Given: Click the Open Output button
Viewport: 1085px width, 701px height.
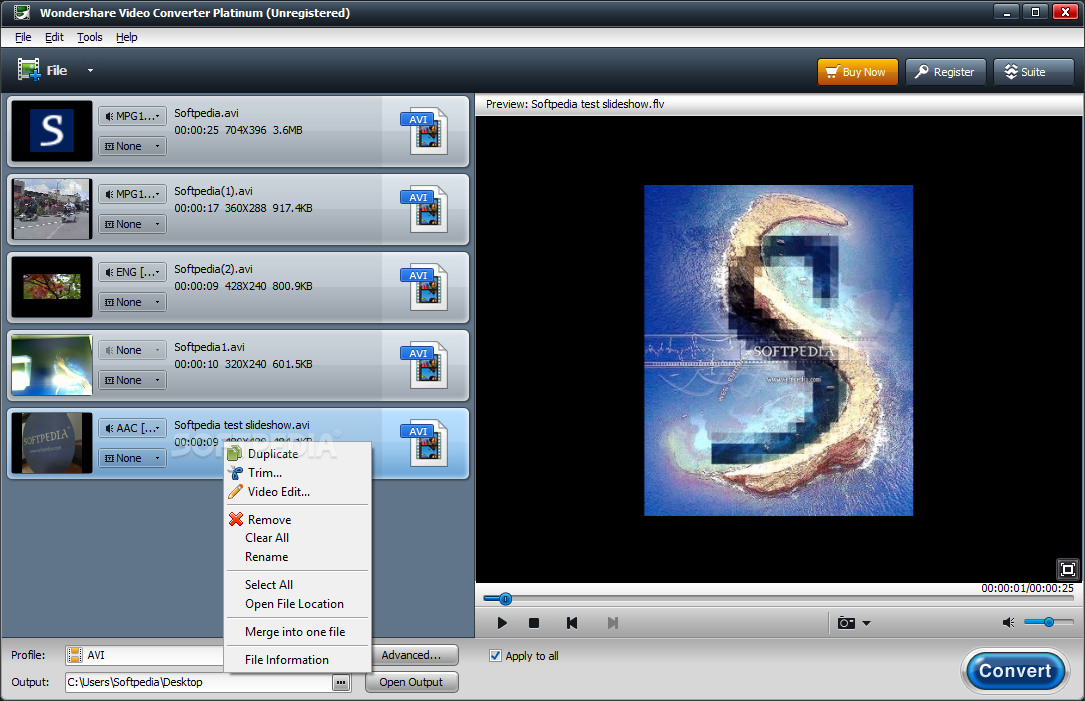Looking at the screenshot, I should (411, 682).
